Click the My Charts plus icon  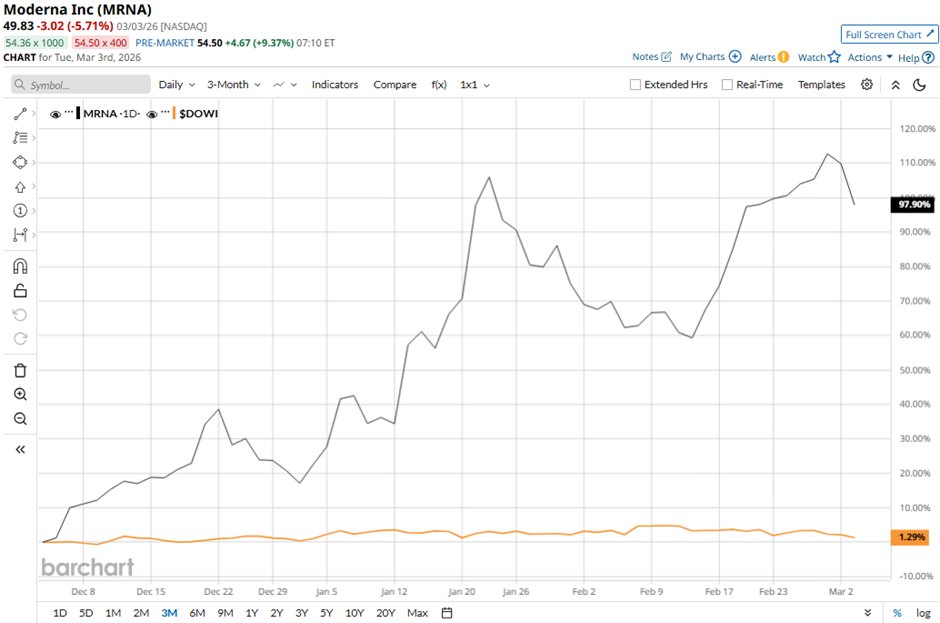(x=735, y=56)
